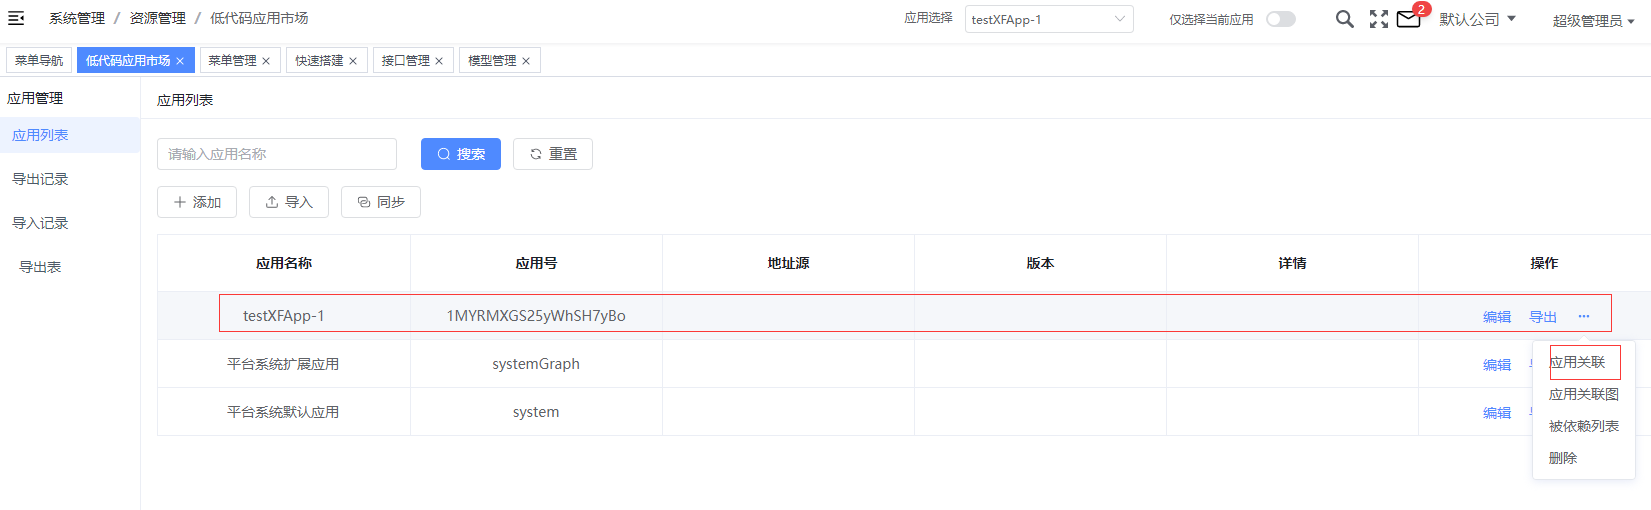Viewport: 1651px width, 510px height.
Task: Open the 应用选择 dropdown showing testXFApp-1
Action: (1049, 19)
